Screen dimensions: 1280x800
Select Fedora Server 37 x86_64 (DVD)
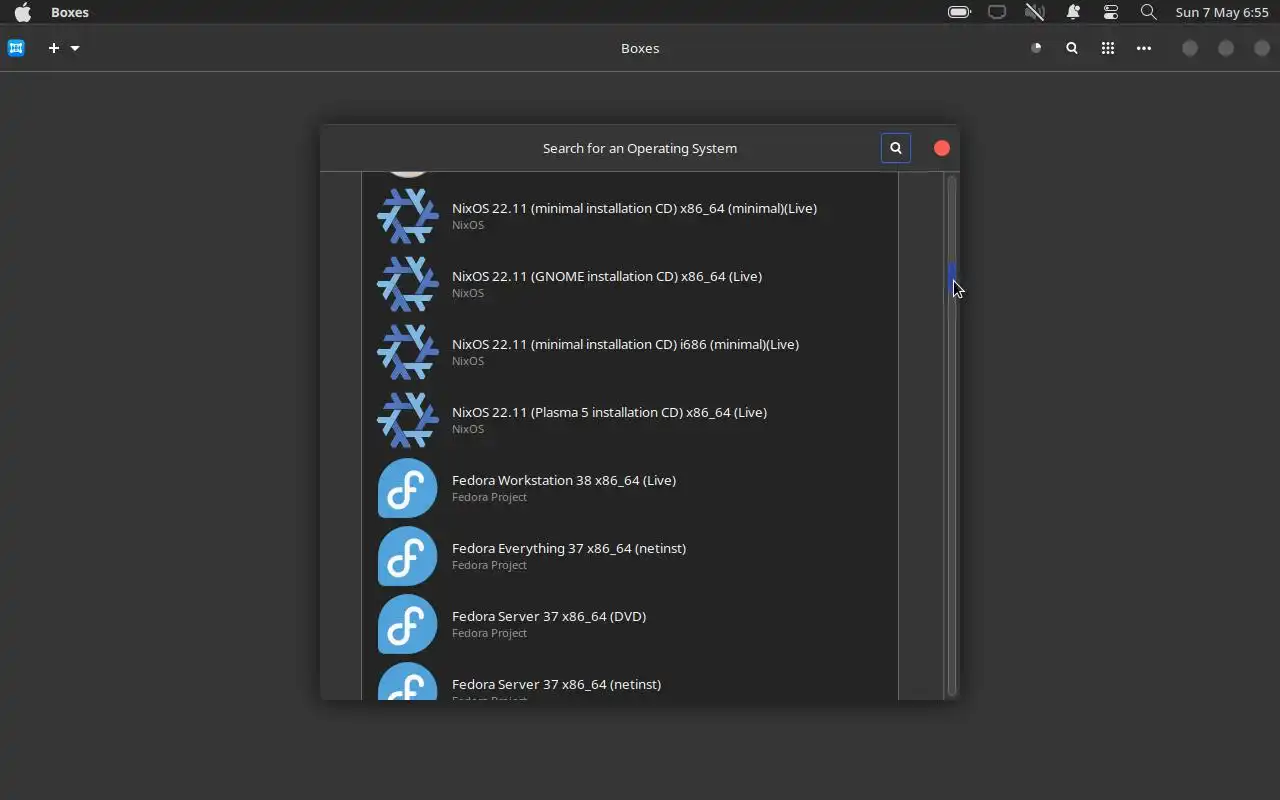point(630,624)
